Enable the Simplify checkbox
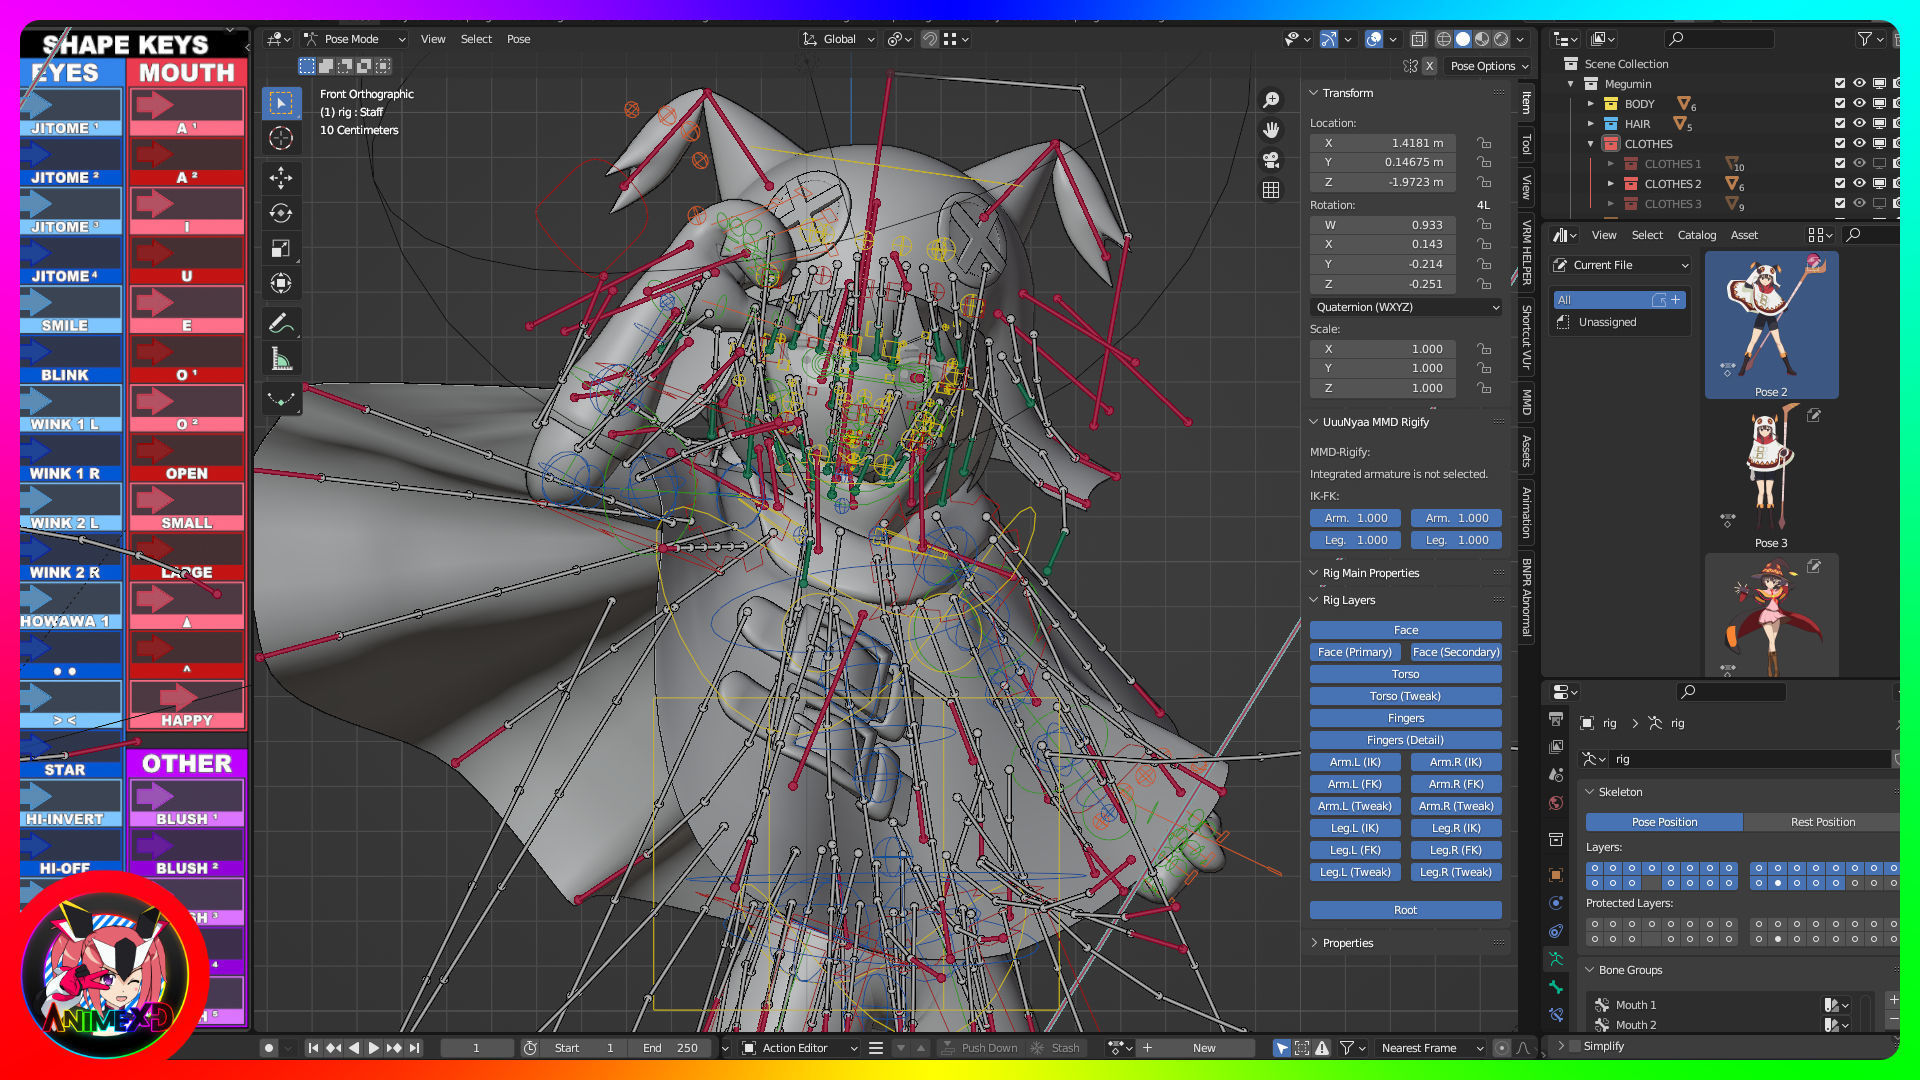Image resolution: width=1920 pixels, height=1080 pixels. click(1575, 1046)
